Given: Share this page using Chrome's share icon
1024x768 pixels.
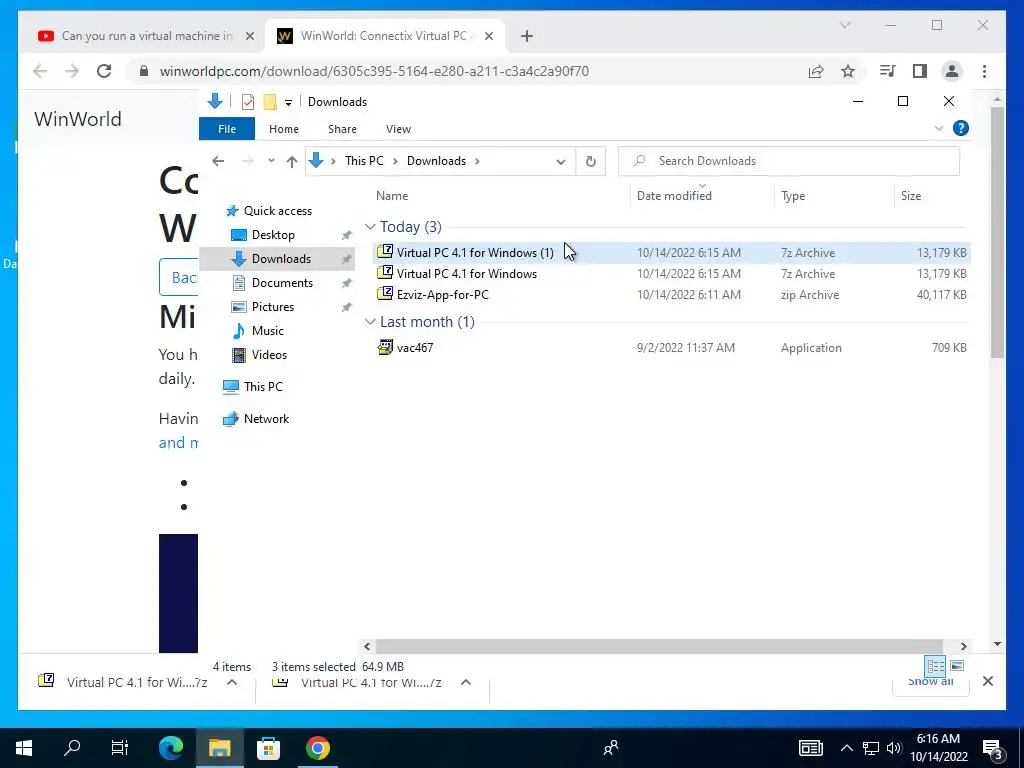Looking at the screenshot, I should 816,71.
